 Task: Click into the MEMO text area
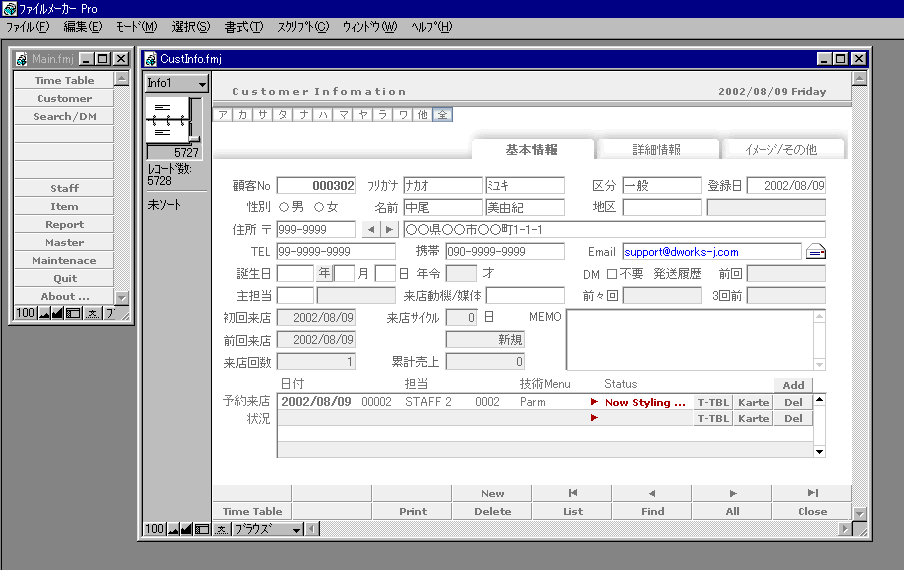pos(690,340)
